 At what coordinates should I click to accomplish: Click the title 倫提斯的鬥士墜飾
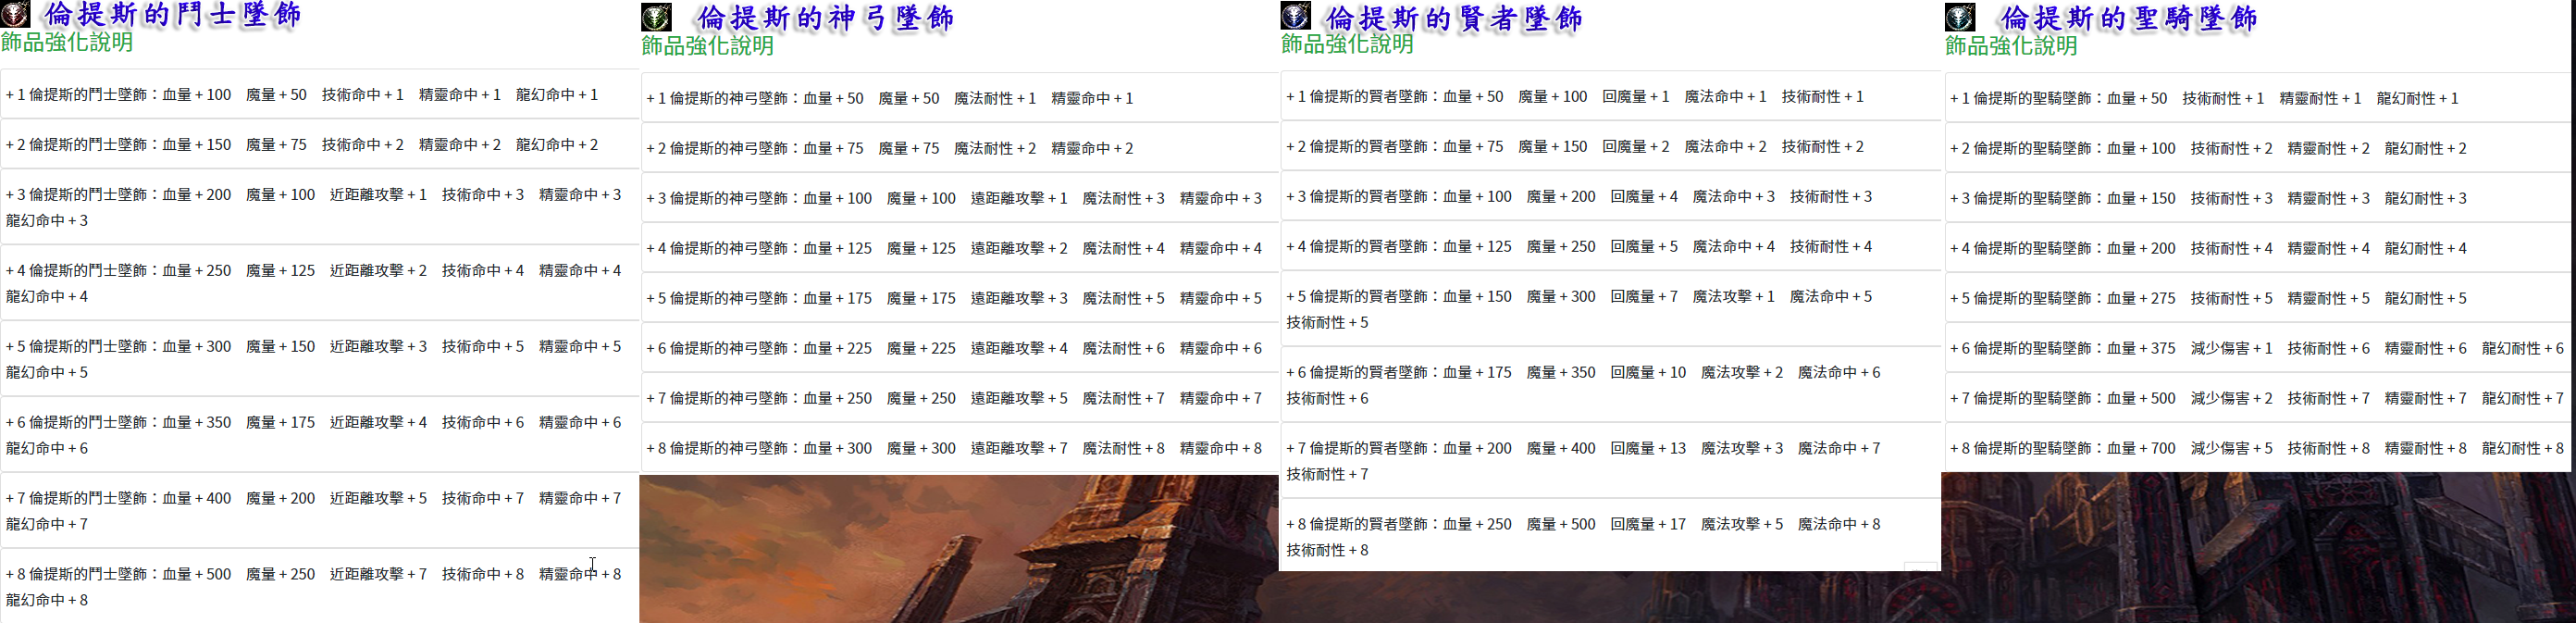[172, 15]
